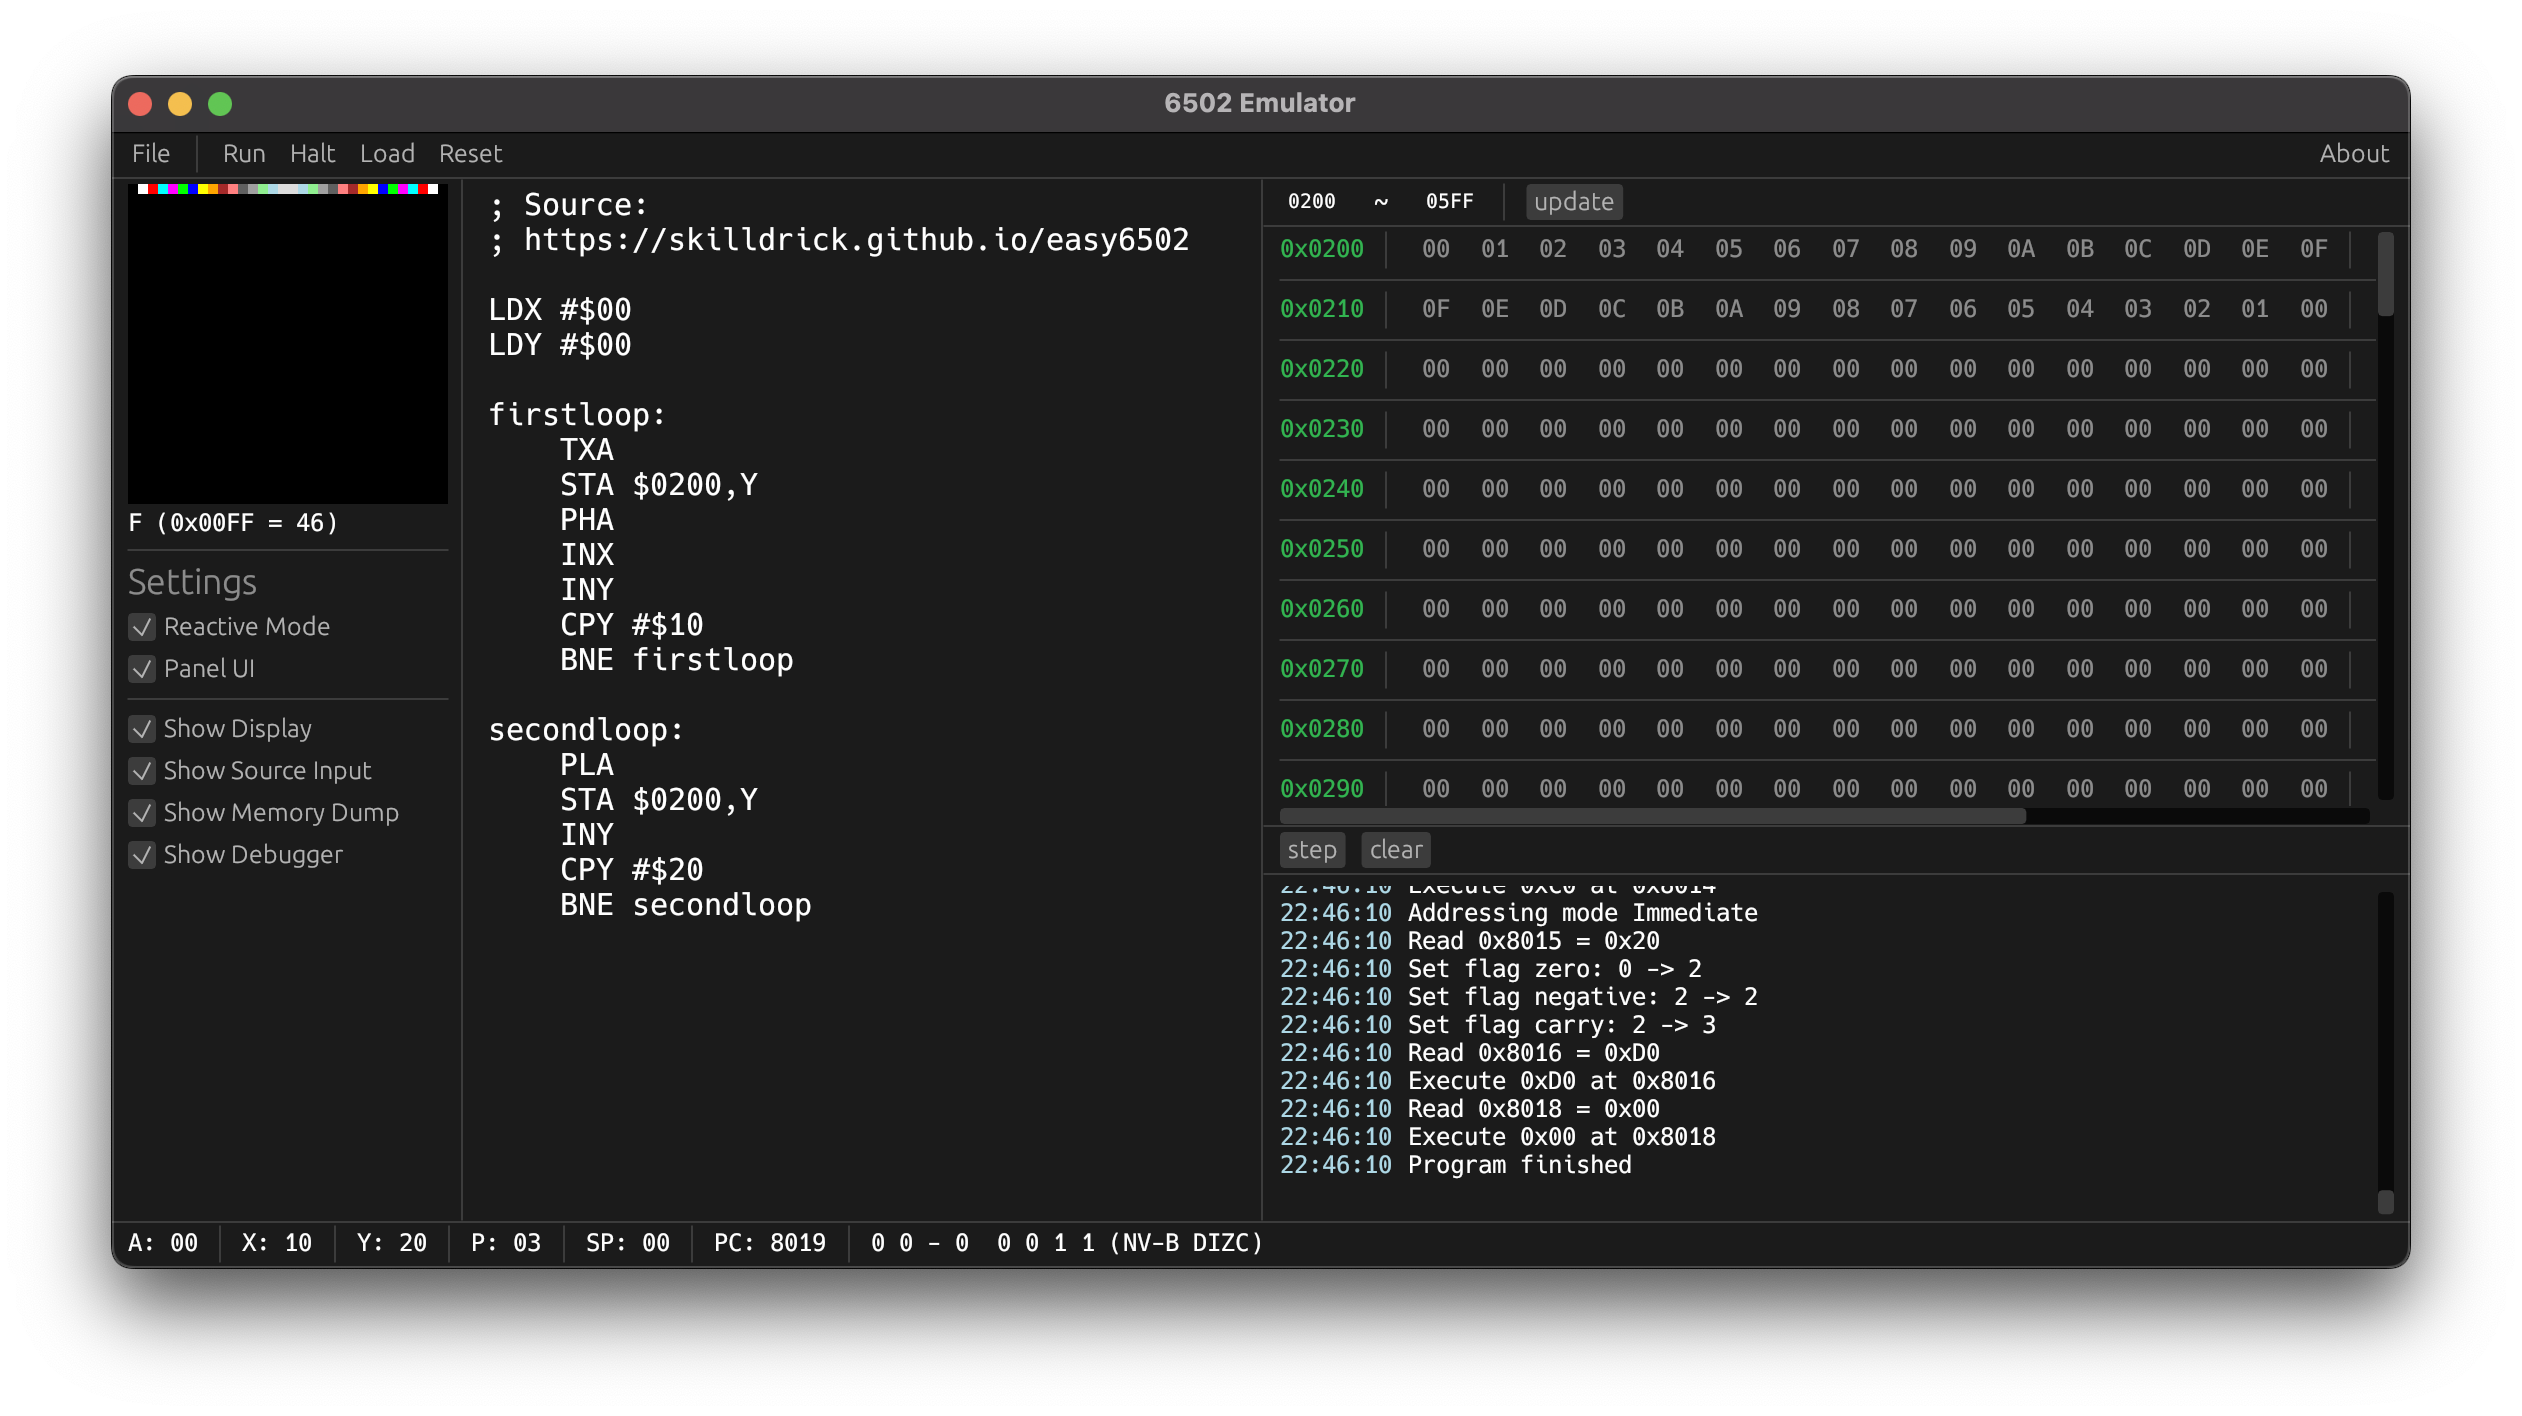Viewport: 2522px width, 1416px height.
Task: Click the update memory range button
Action: coord(1573,202)
